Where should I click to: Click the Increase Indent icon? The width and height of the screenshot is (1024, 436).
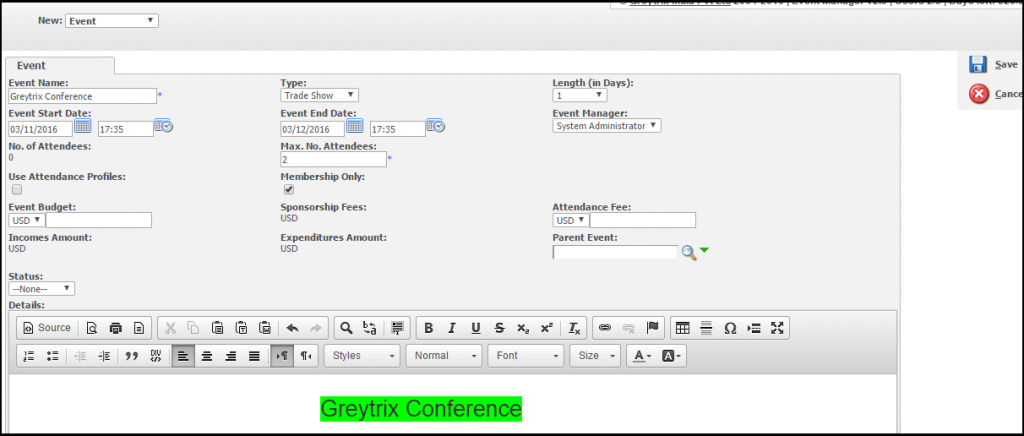click(104, 356)
